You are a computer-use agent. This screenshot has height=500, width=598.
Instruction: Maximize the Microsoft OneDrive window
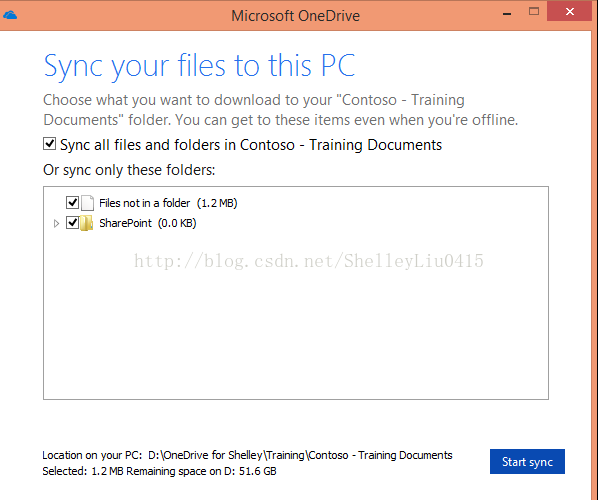click(x=534, y=11)
